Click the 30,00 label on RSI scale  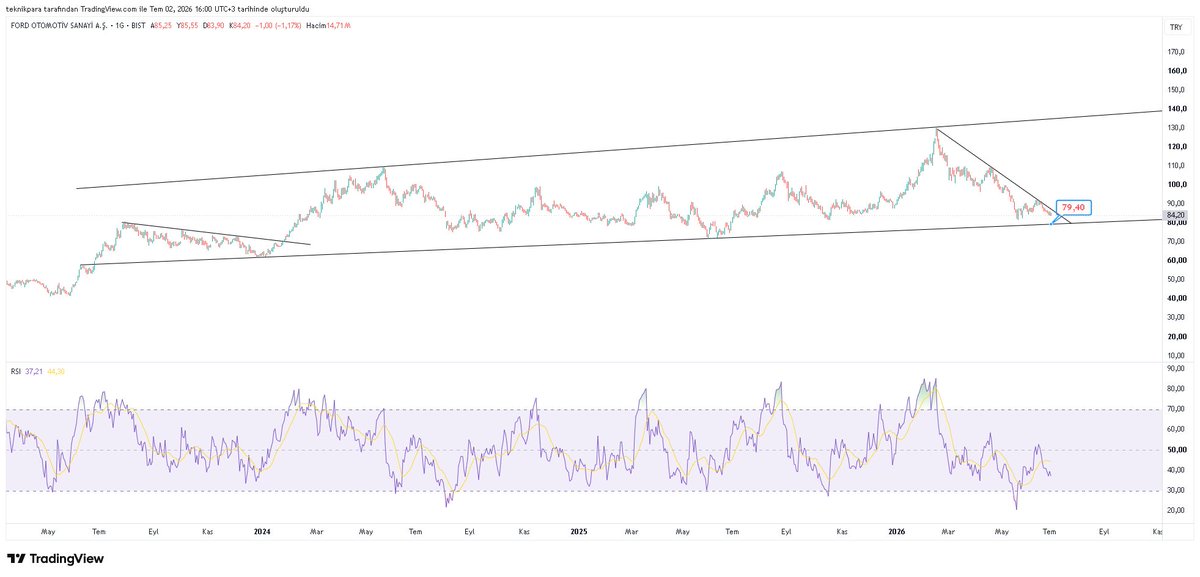(1175, 490)
